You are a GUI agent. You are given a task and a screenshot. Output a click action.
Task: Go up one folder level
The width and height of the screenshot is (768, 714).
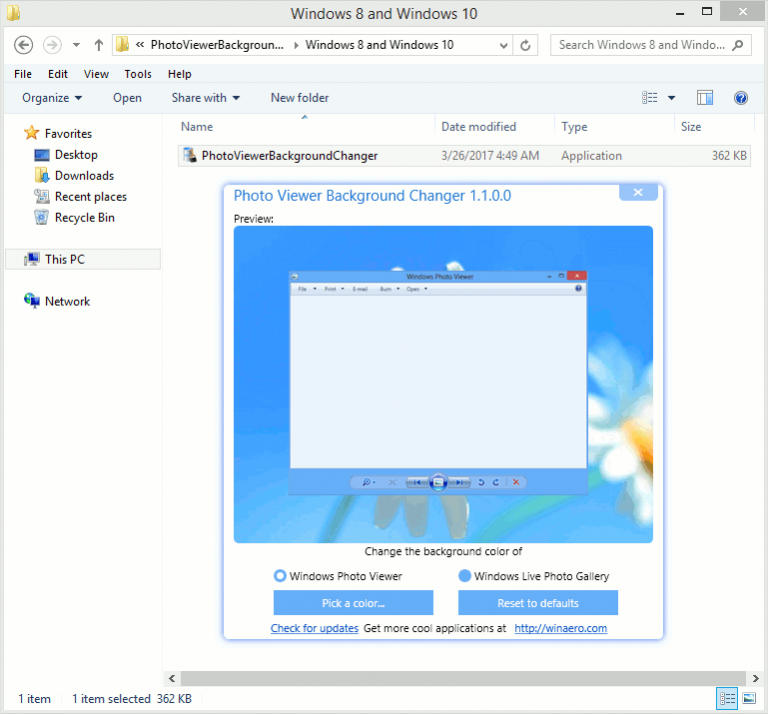tap(98, 45)
